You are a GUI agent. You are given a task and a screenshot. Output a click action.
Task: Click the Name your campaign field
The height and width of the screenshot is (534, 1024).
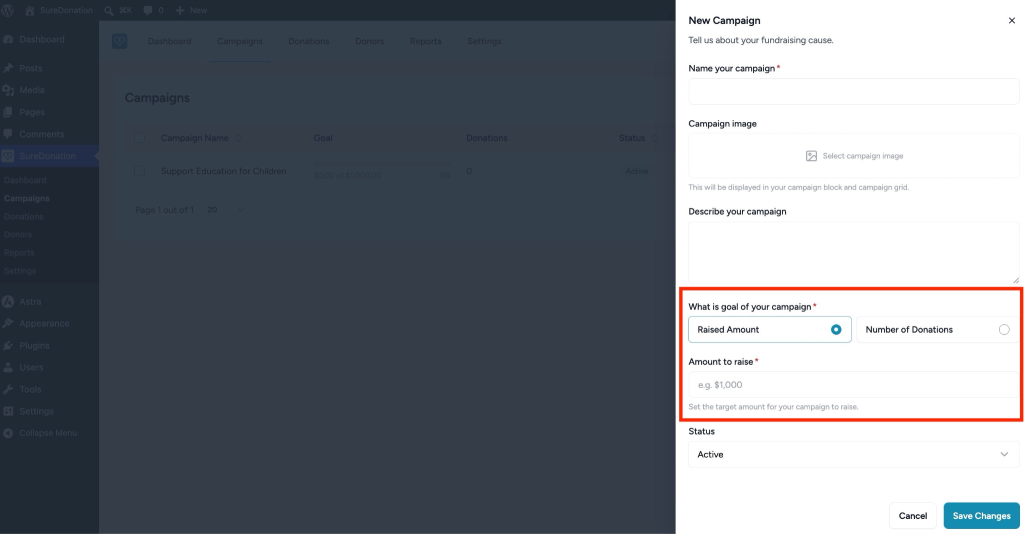854,92
